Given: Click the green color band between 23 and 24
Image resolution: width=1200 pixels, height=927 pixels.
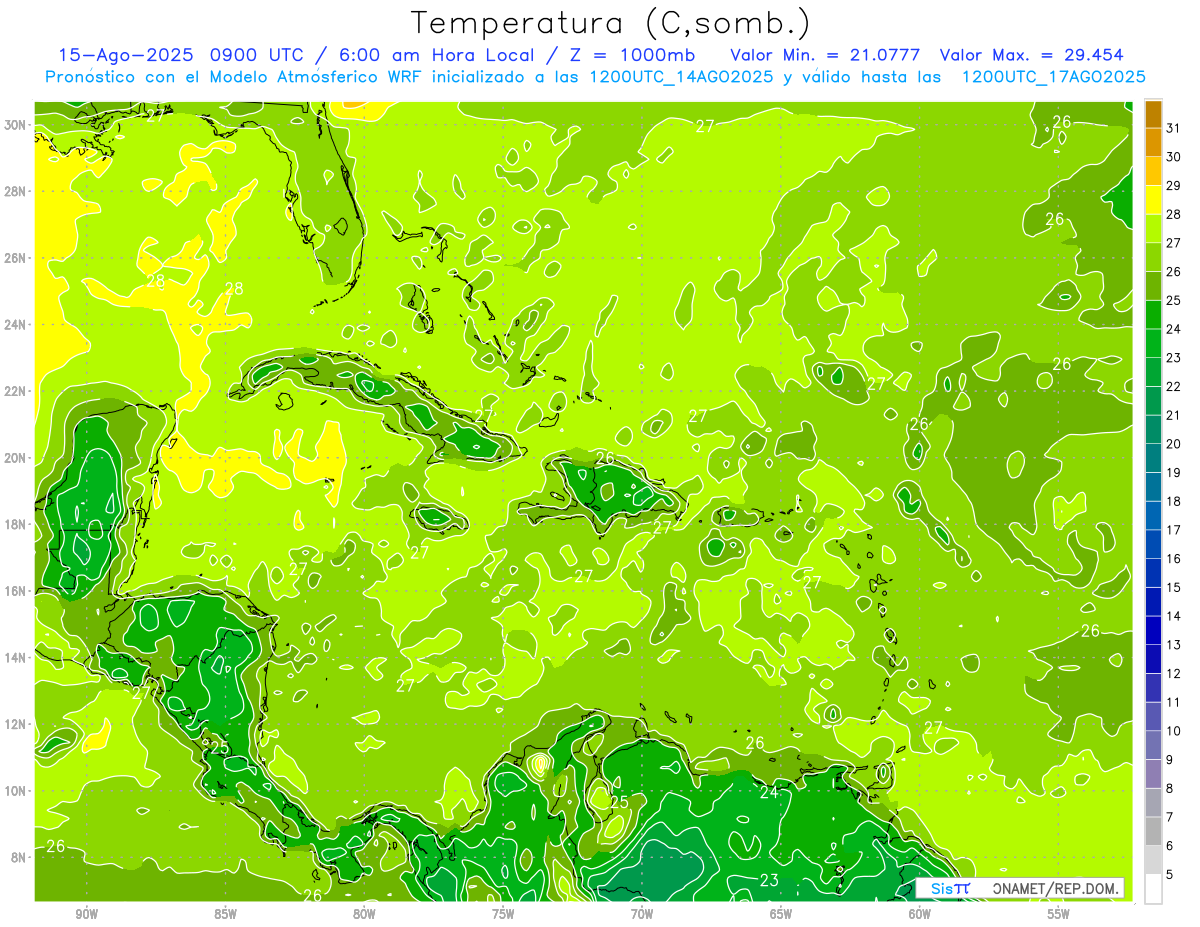Looking at the screenshot, I should 1153,344.
